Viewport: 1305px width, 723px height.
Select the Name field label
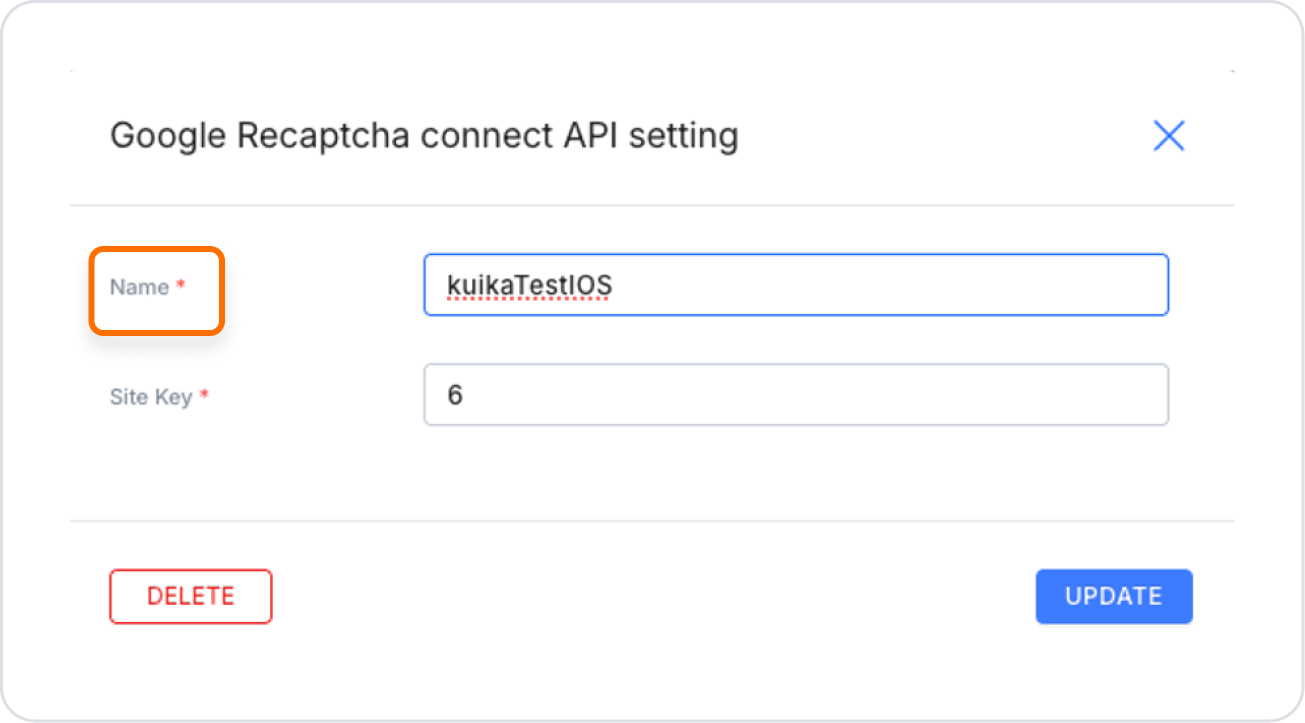pyautogui.click(x=139, y=287)
